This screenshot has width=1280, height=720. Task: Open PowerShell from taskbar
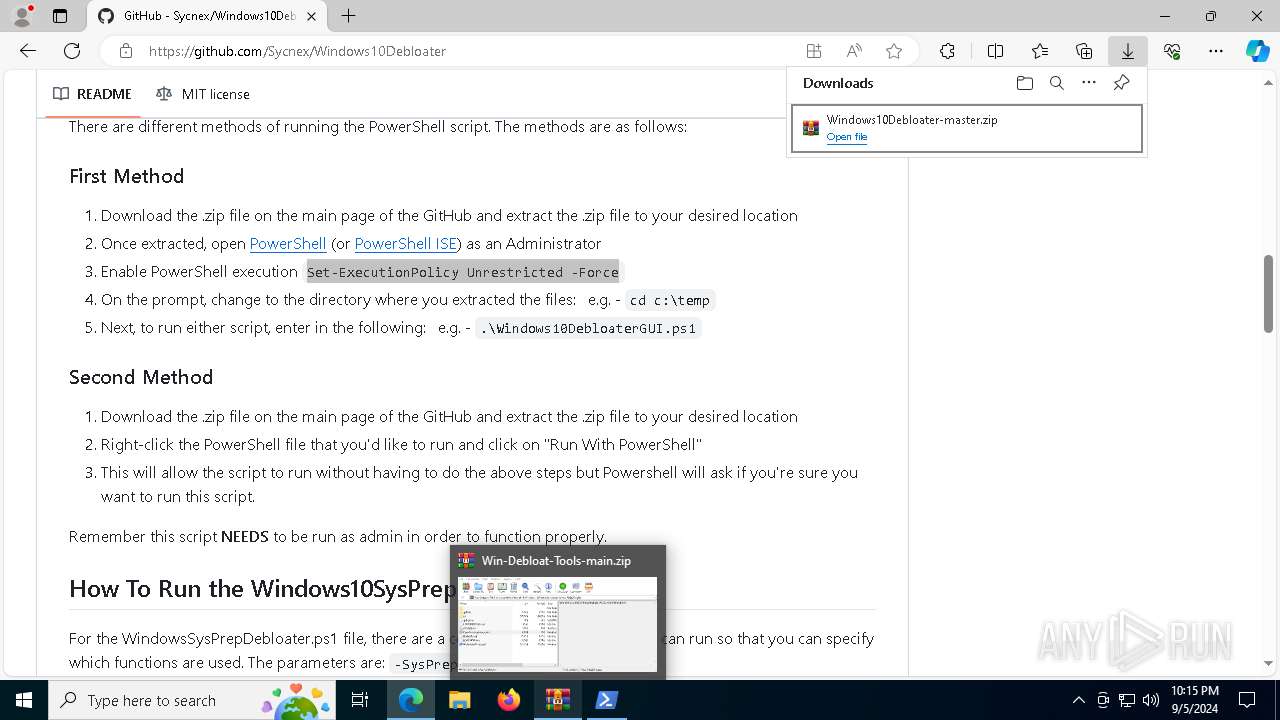pos(606,700)
